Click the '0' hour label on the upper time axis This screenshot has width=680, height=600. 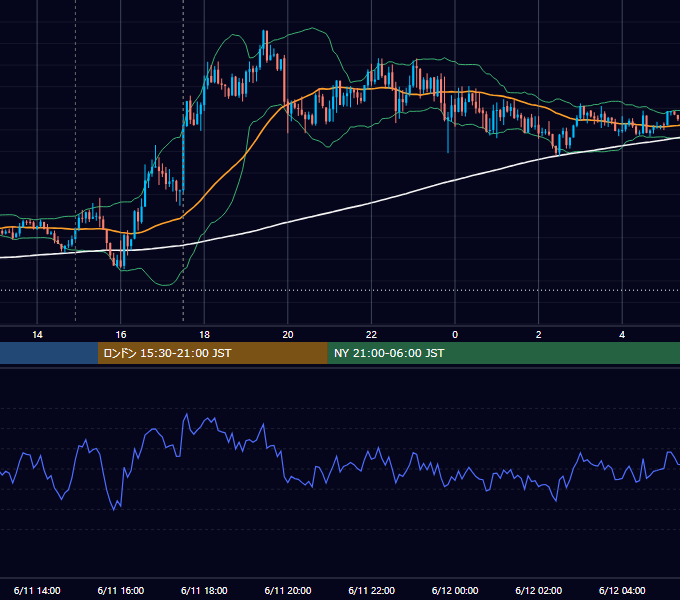[x=455, y=335]
